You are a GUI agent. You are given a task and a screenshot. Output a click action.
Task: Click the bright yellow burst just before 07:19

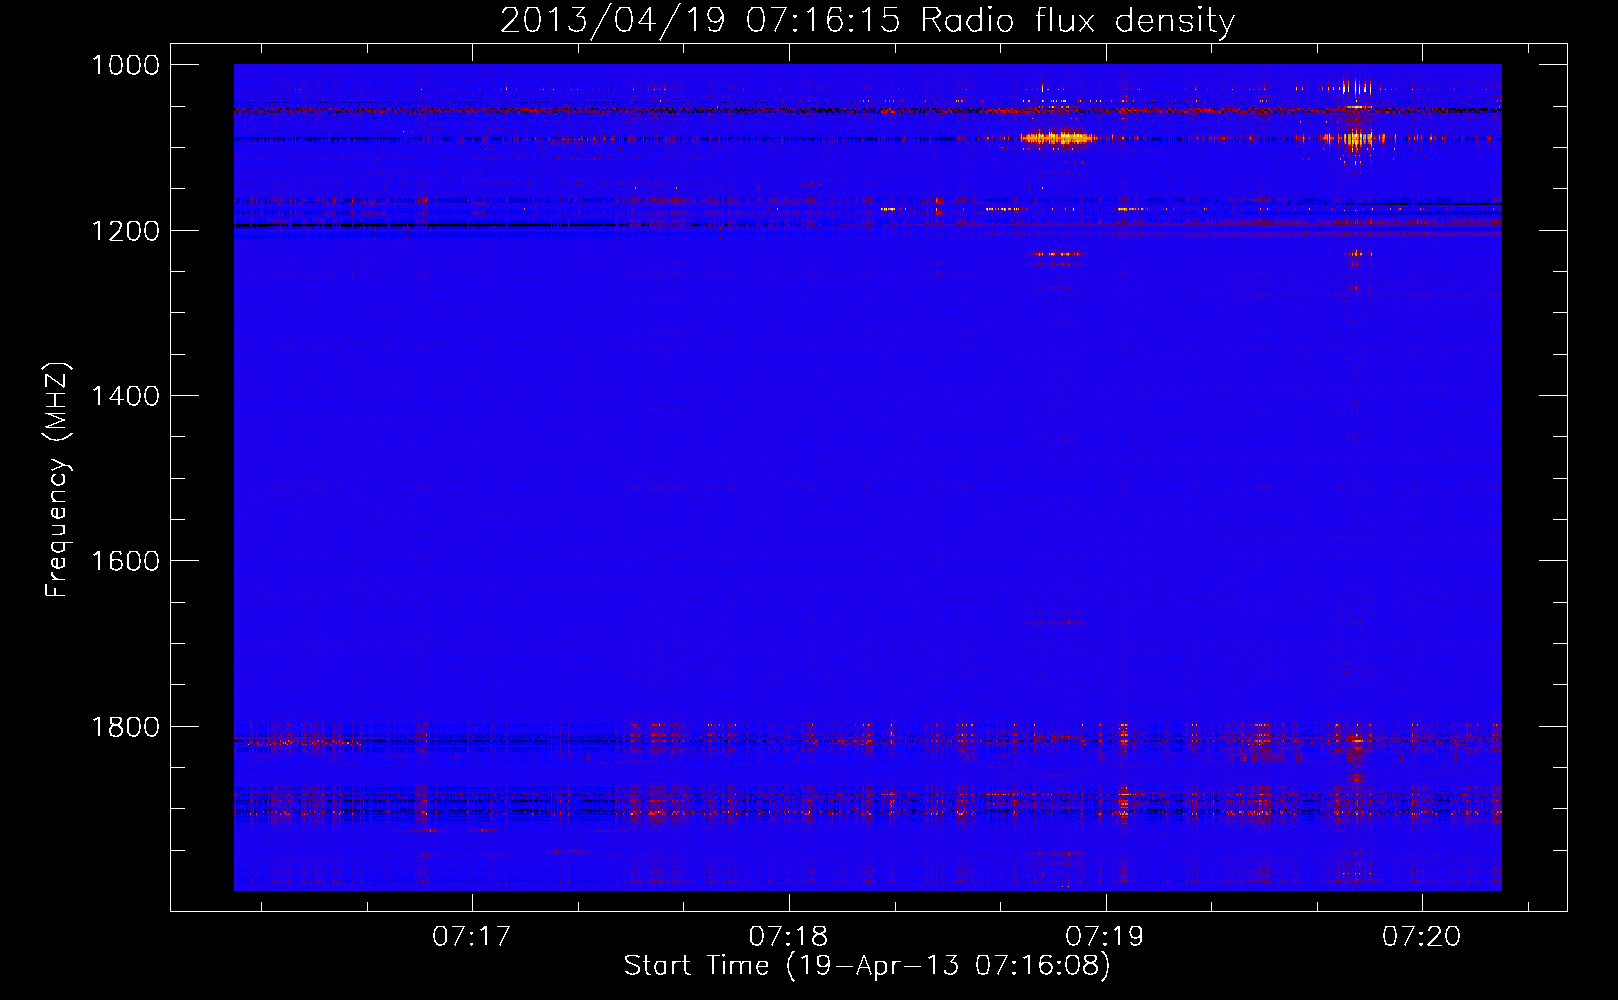tap(1058, 138)
